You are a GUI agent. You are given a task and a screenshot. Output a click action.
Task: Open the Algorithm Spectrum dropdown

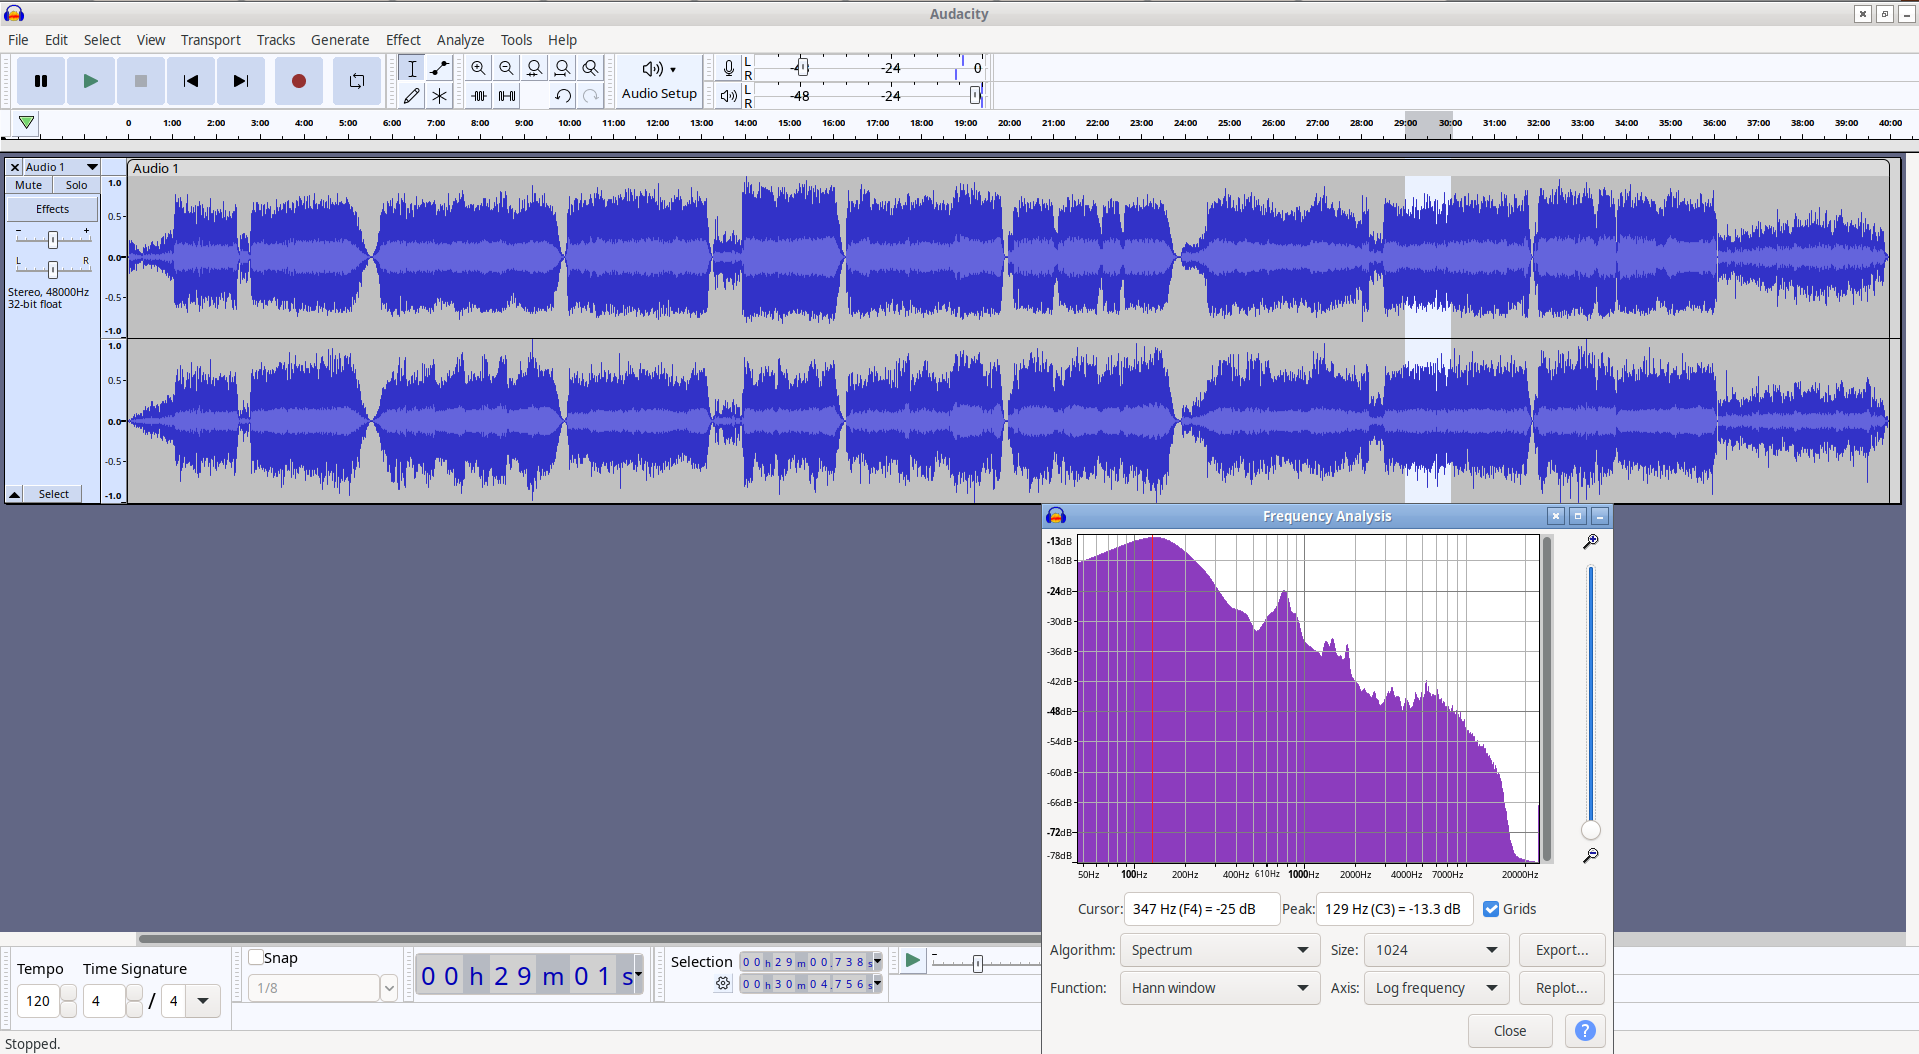click(1219, 950)
